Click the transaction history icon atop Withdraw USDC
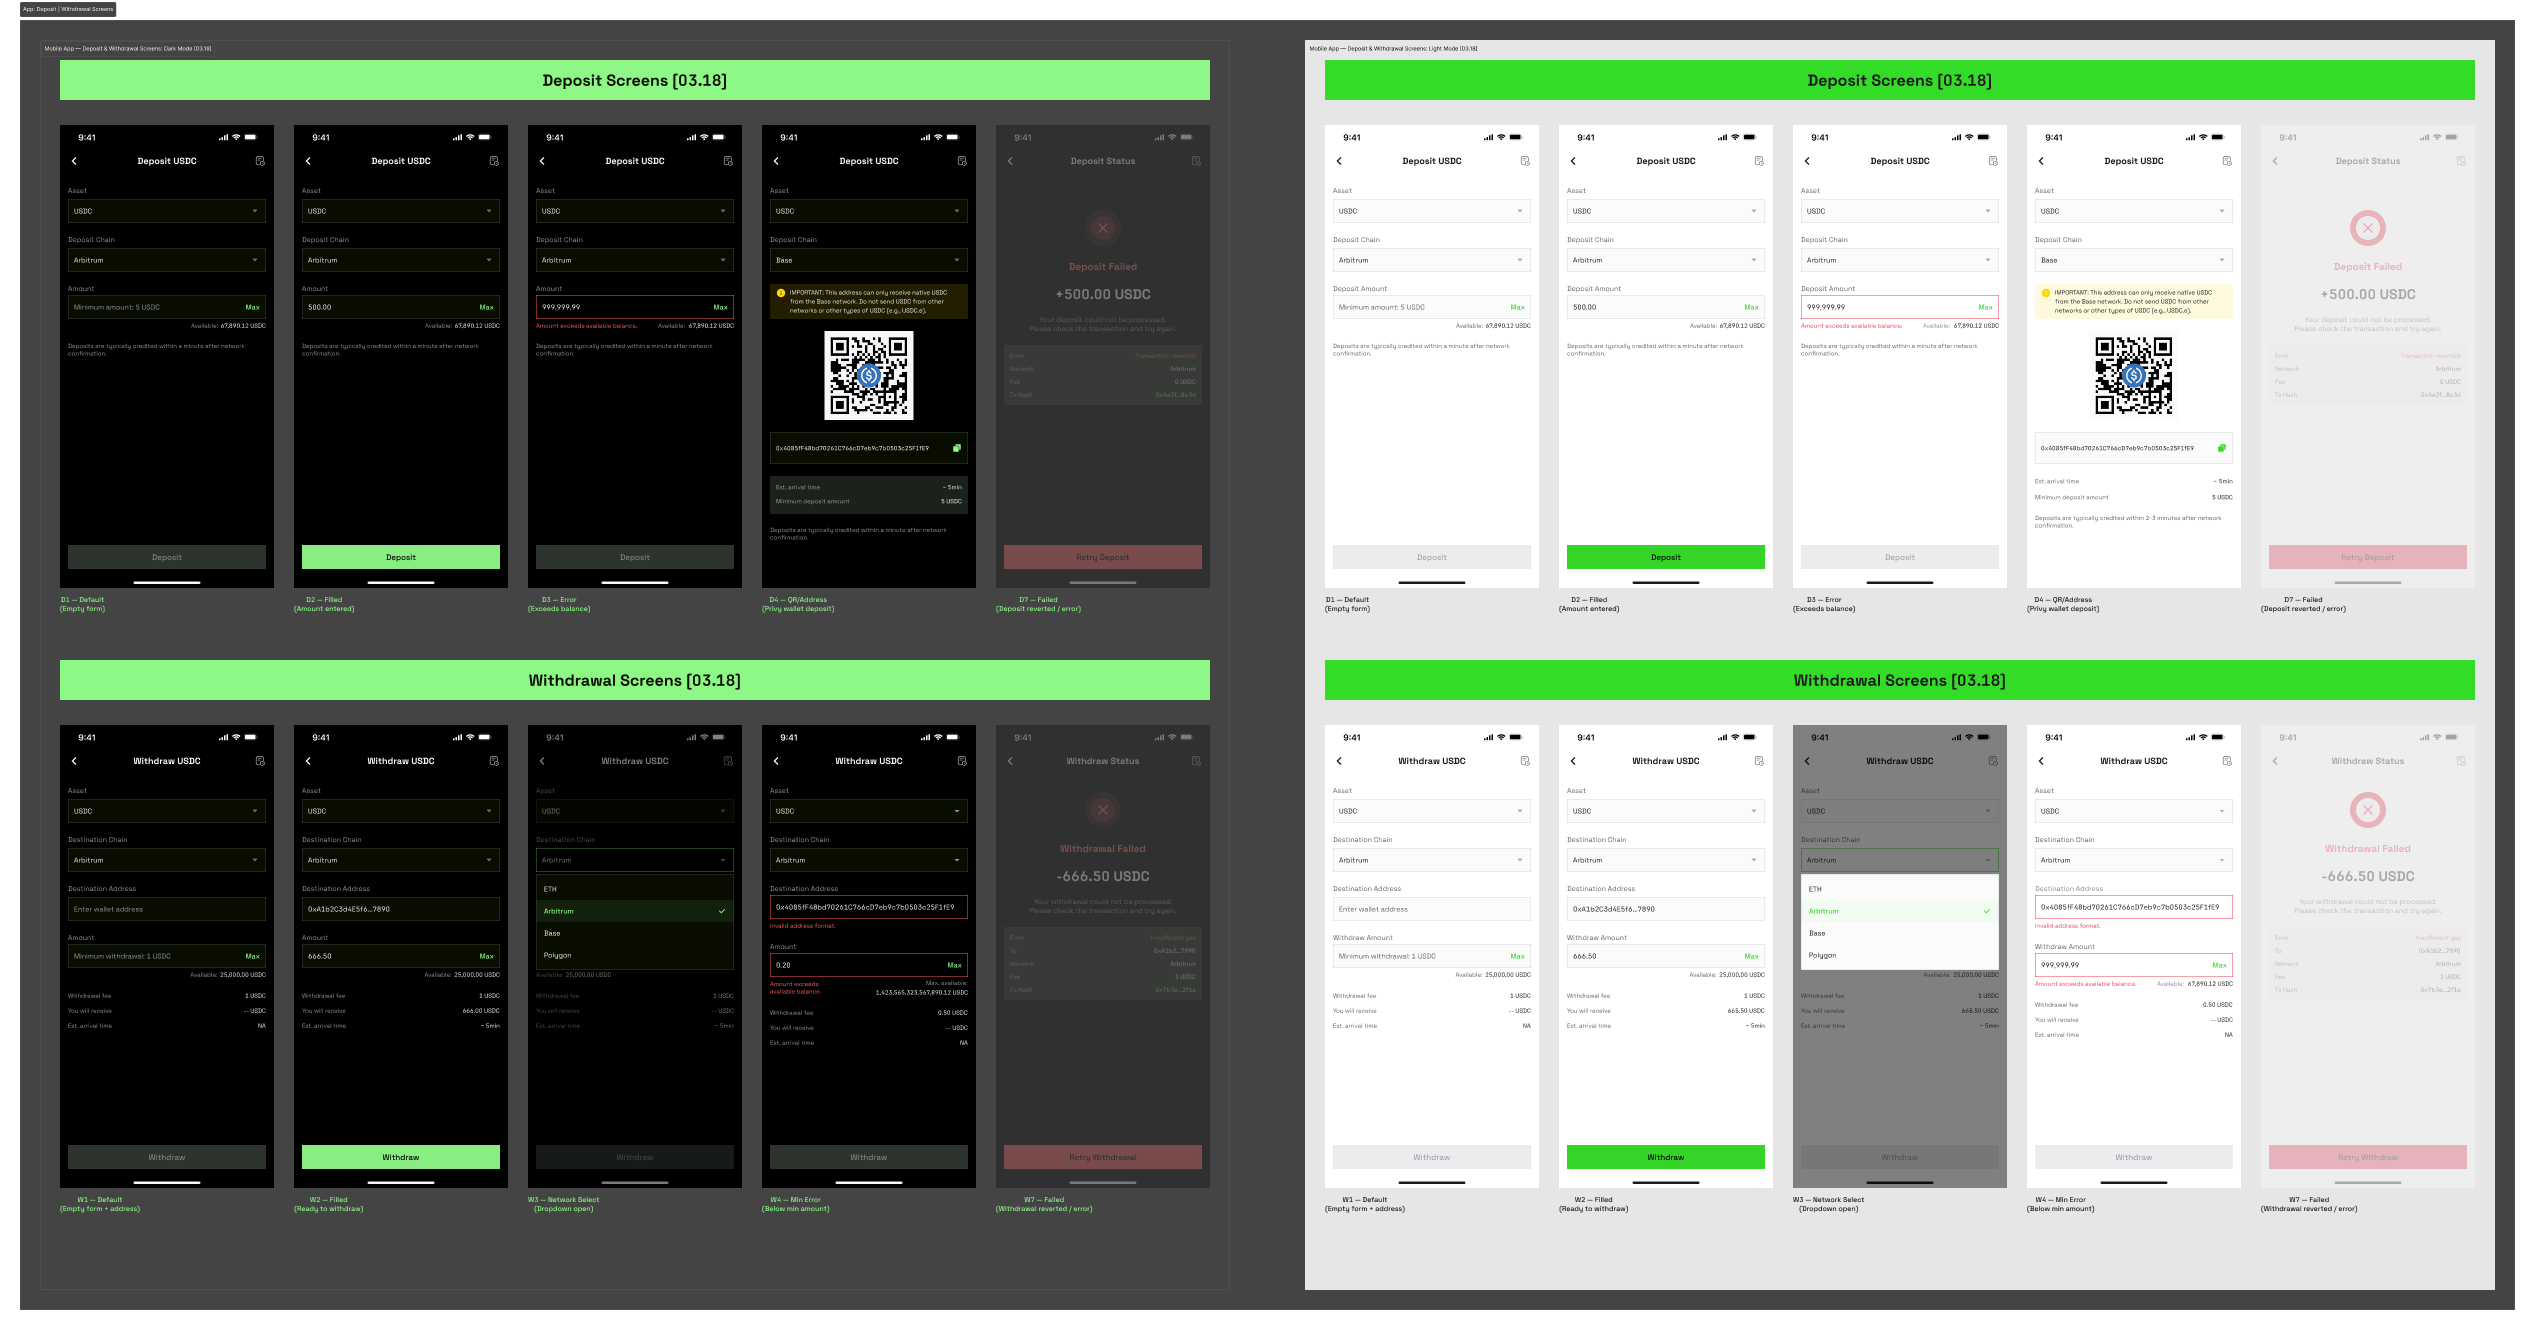Screen dimensions: 2535x1330 pyautogui.click(x=261, y=760)
